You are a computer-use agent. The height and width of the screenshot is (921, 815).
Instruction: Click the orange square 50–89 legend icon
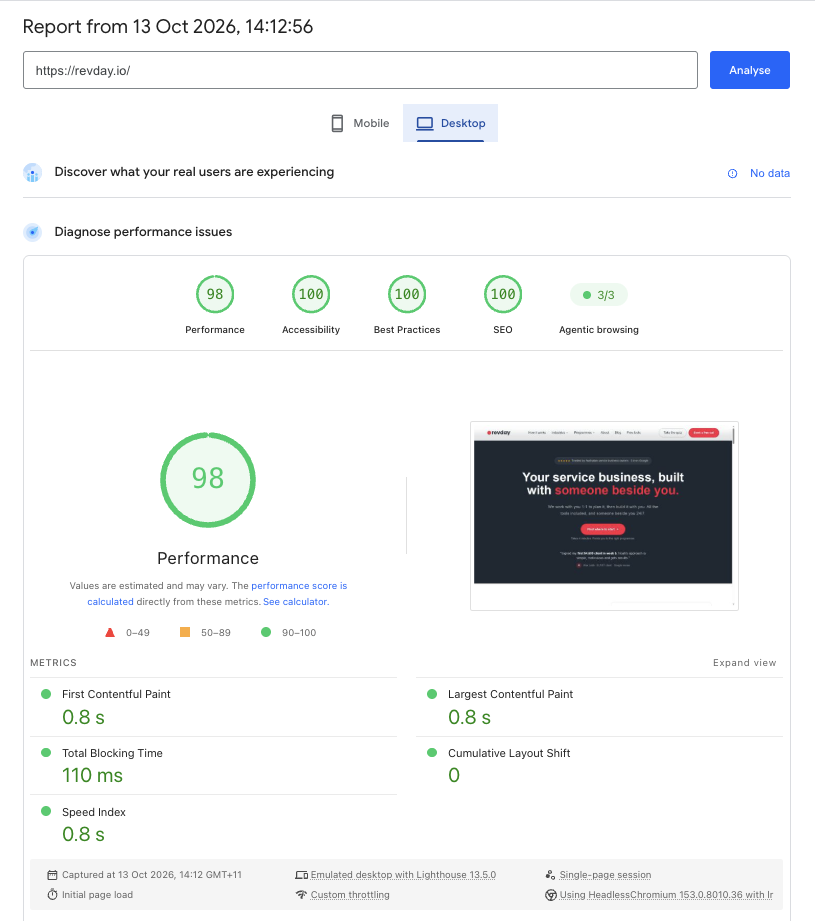pyautogui.click(x=184, y=632)
